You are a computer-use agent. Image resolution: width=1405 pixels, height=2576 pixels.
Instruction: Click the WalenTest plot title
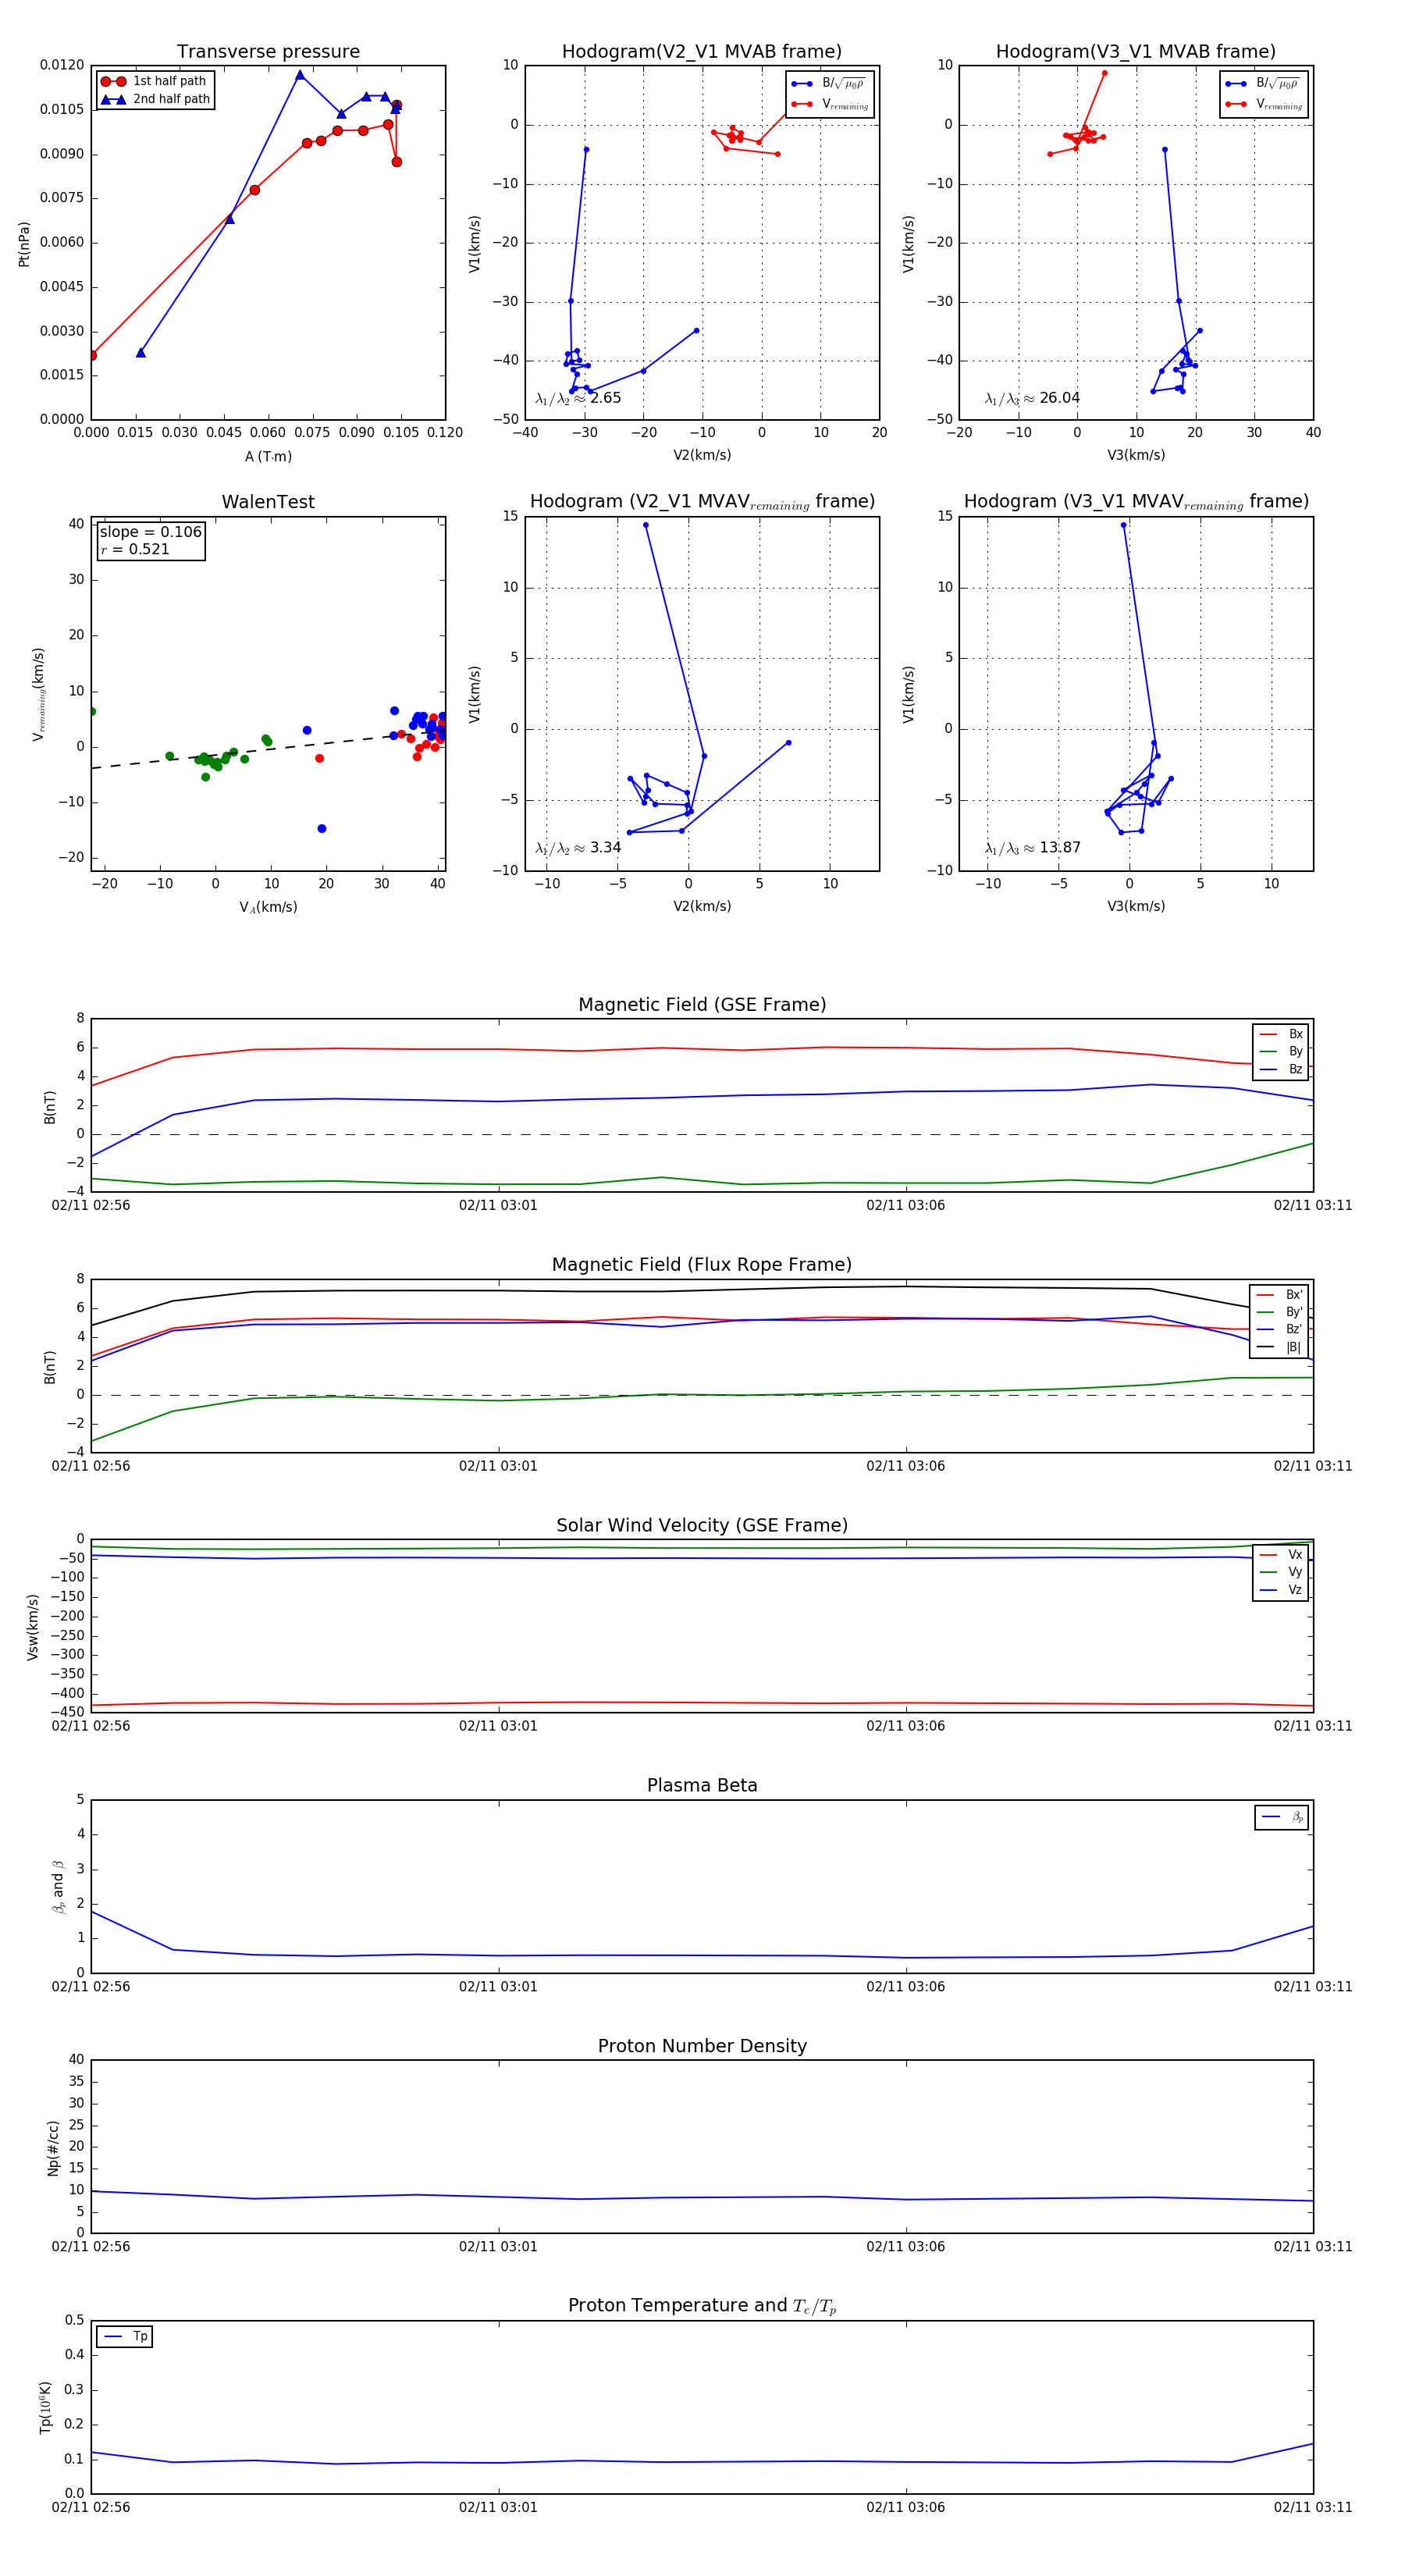pyautogui.click(x=268, y=502)
